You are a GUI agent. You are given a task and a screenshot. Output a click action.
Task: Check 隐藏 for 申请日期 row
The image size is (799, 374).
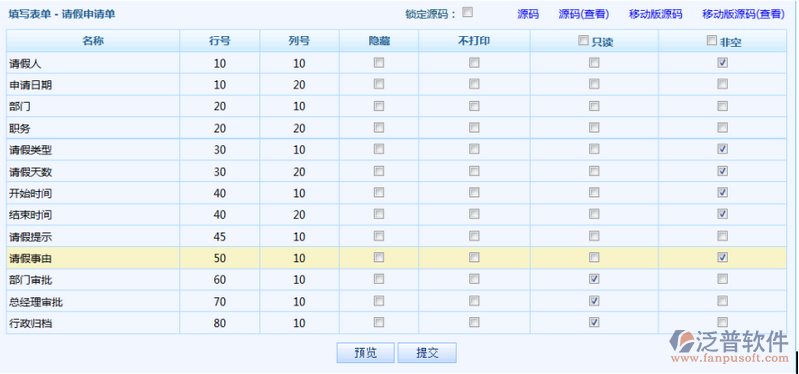(x=379, y=84)
